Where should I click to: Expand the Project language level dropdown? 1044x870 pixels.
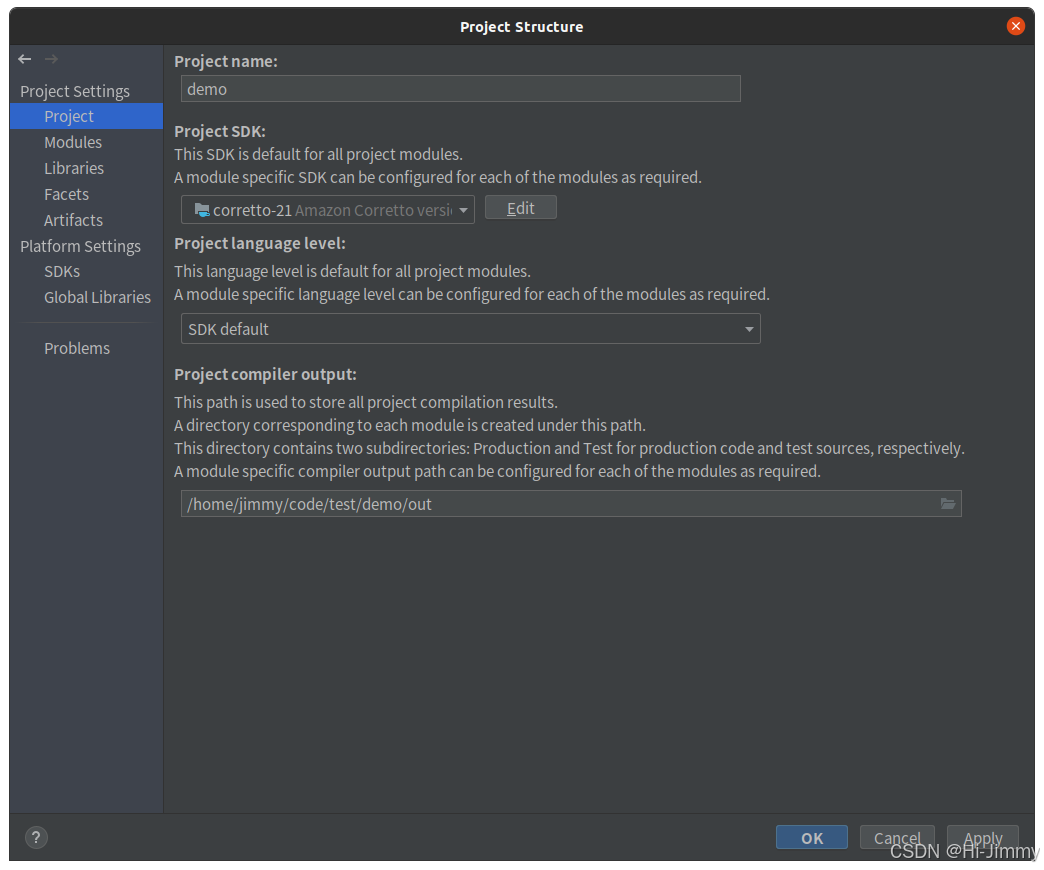(x=748, y=328)
